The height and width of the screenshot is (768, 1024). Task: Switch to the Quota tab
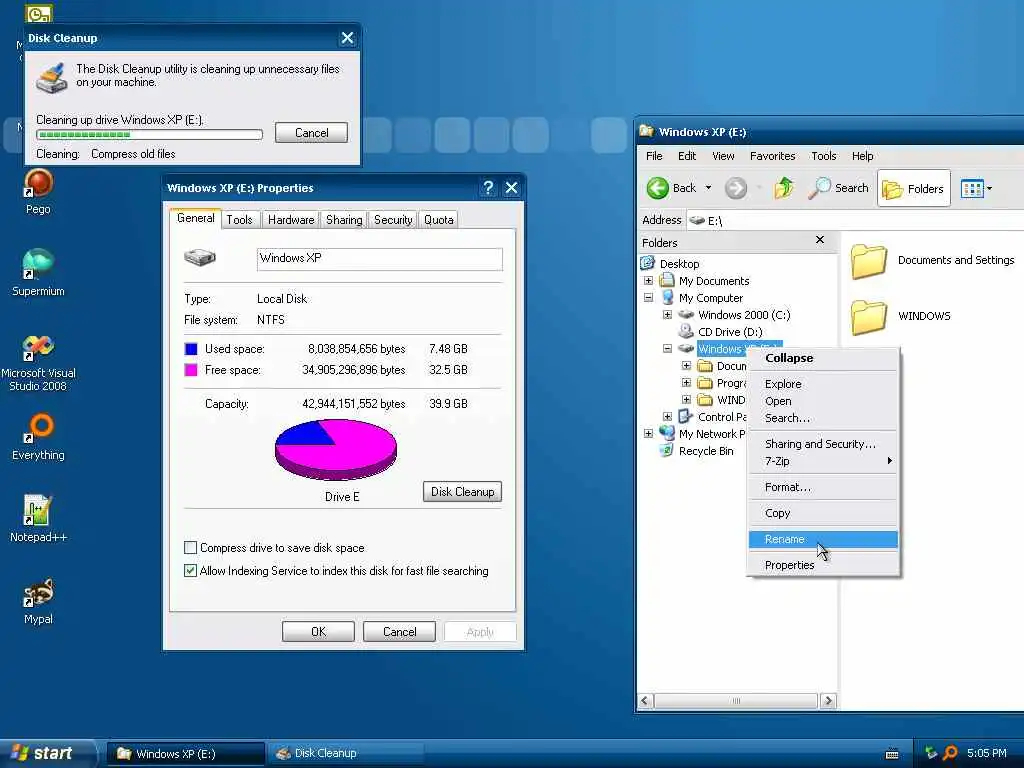click(438, 220)
